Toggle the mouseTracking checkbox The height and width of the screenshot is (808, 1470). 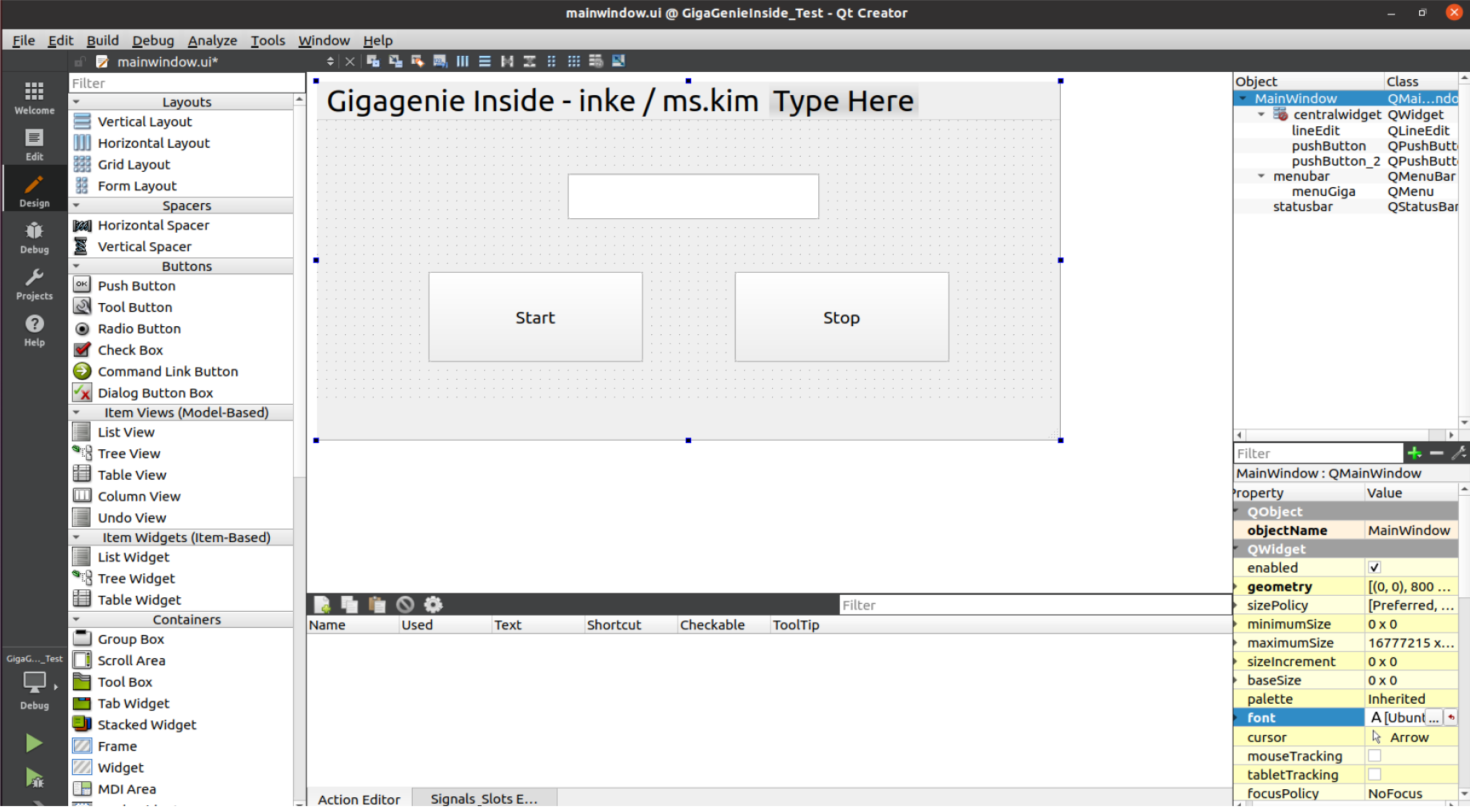coord(1374,756)
